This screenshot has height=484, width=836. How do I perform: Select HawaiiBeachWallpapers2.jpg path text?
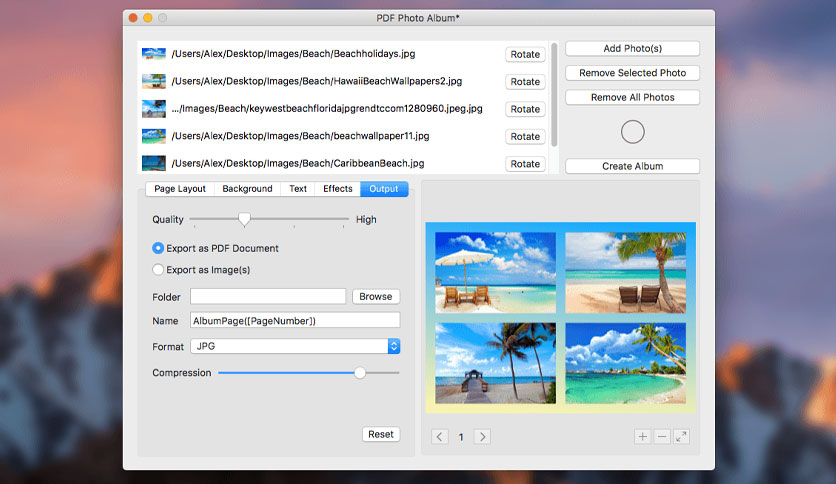[x=317, y=81]
